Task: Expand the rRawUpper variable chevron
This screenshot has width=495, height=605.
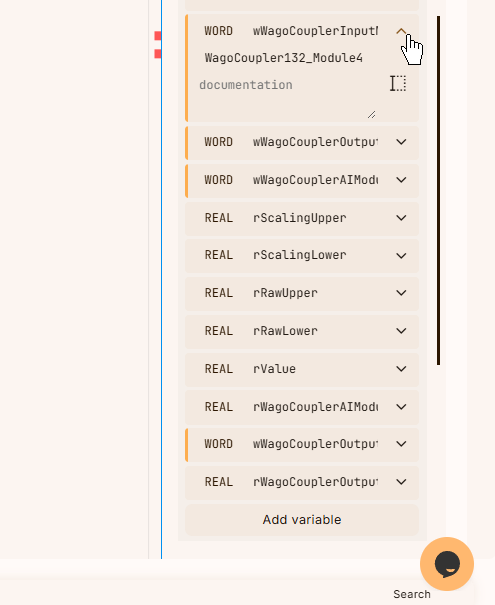Action: pyautogui.click(x=401, y=293)
